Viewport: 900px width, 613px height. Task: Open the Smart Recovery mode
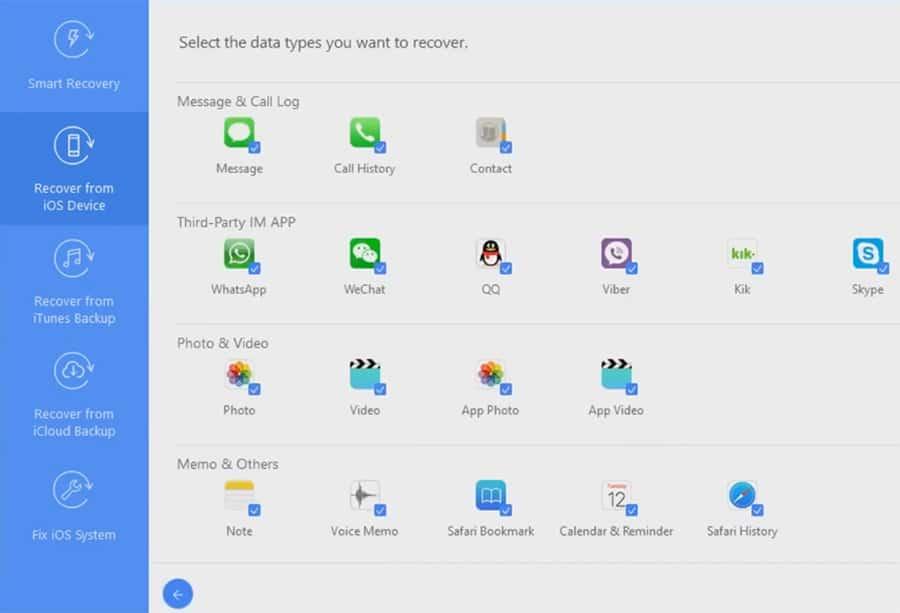(x=74, y=56)
